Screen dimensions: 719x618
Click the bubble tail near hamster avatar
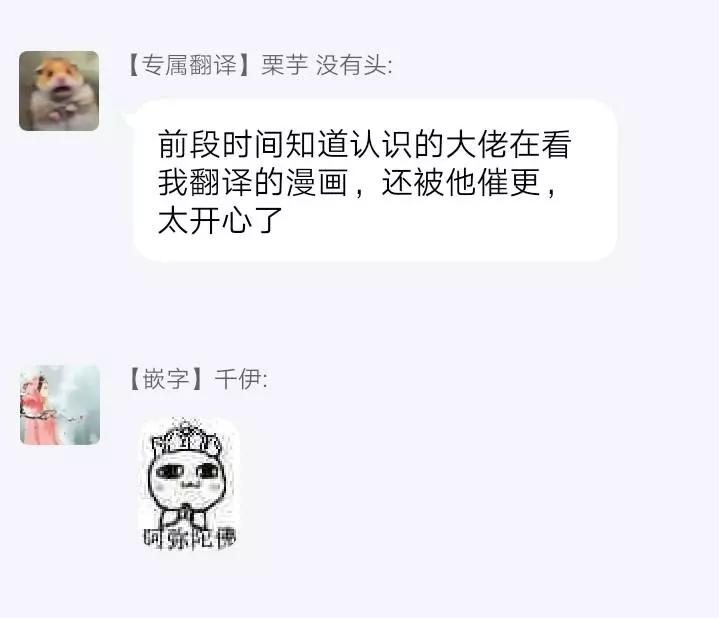[x=128, y=118]
